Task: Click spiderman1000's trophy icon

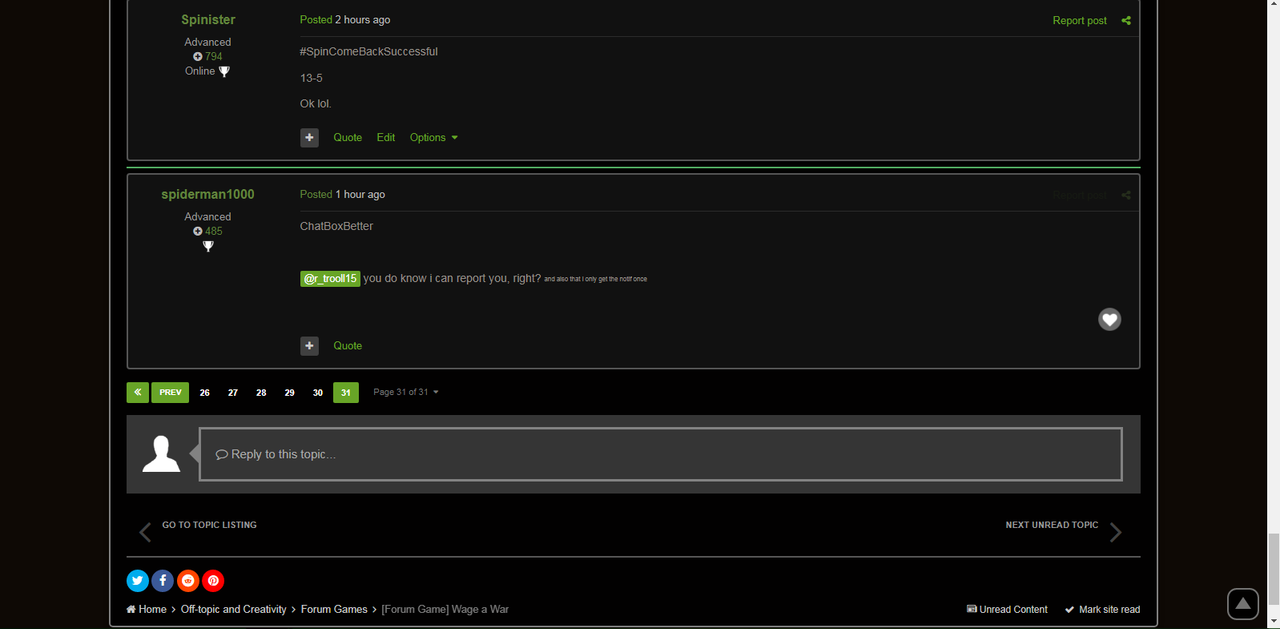Action: [x=208, y=246]
